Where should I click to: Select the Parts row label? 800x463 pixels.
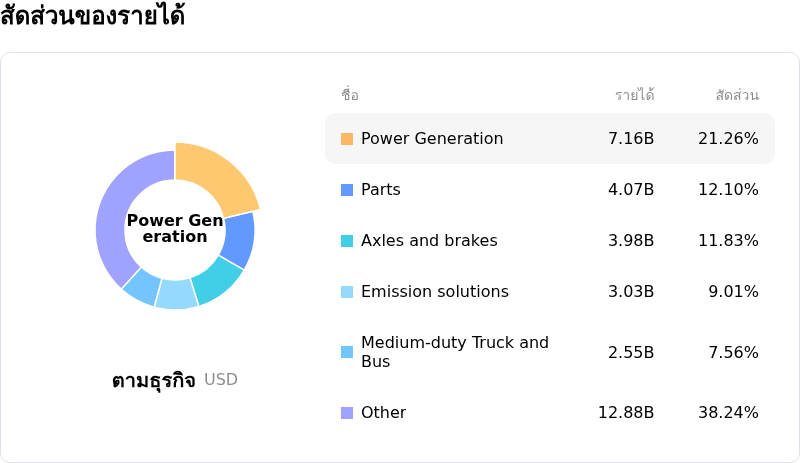(x=380, y=190)
